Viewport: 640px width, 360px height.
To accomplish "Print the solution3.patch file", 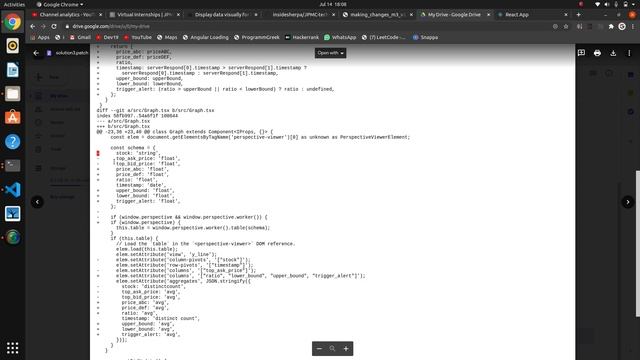I will (x=597, y=53).
